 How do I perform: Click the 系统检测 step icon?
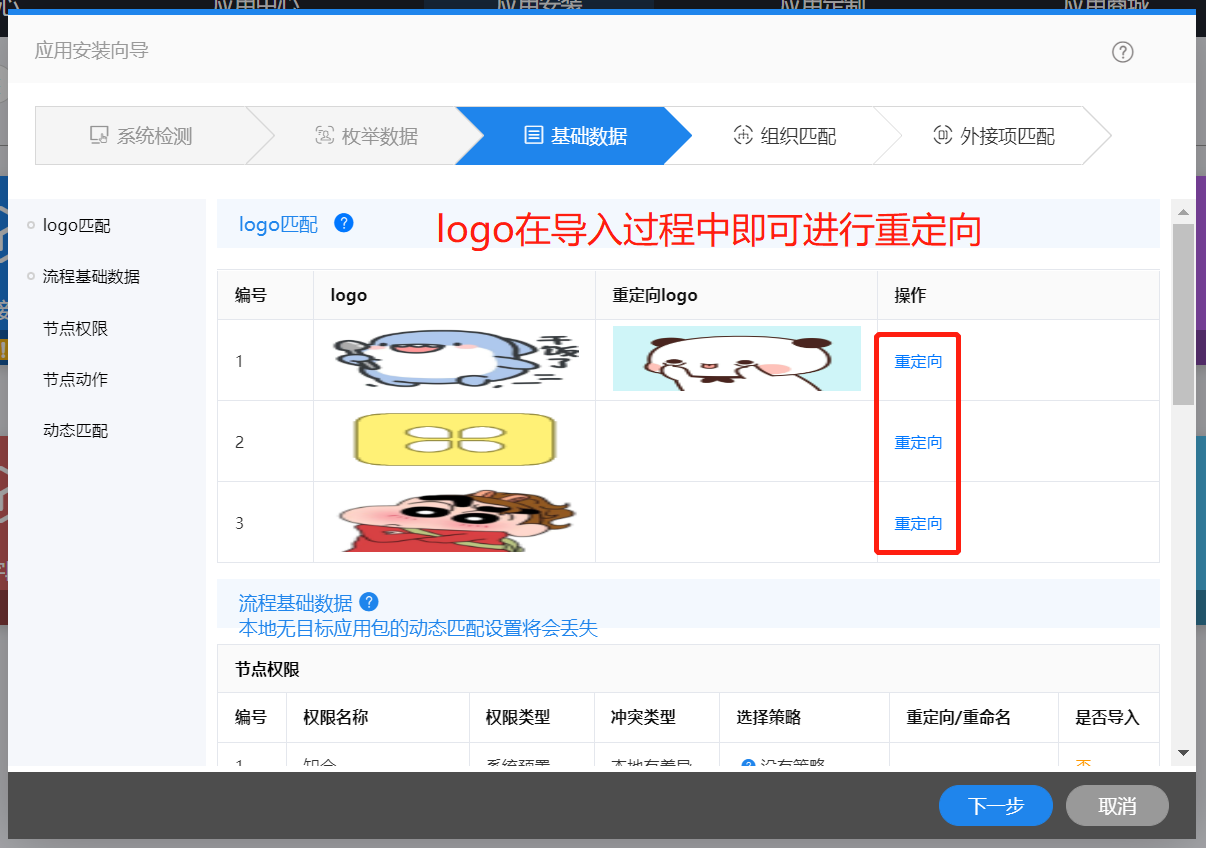[x=98, y=135]
